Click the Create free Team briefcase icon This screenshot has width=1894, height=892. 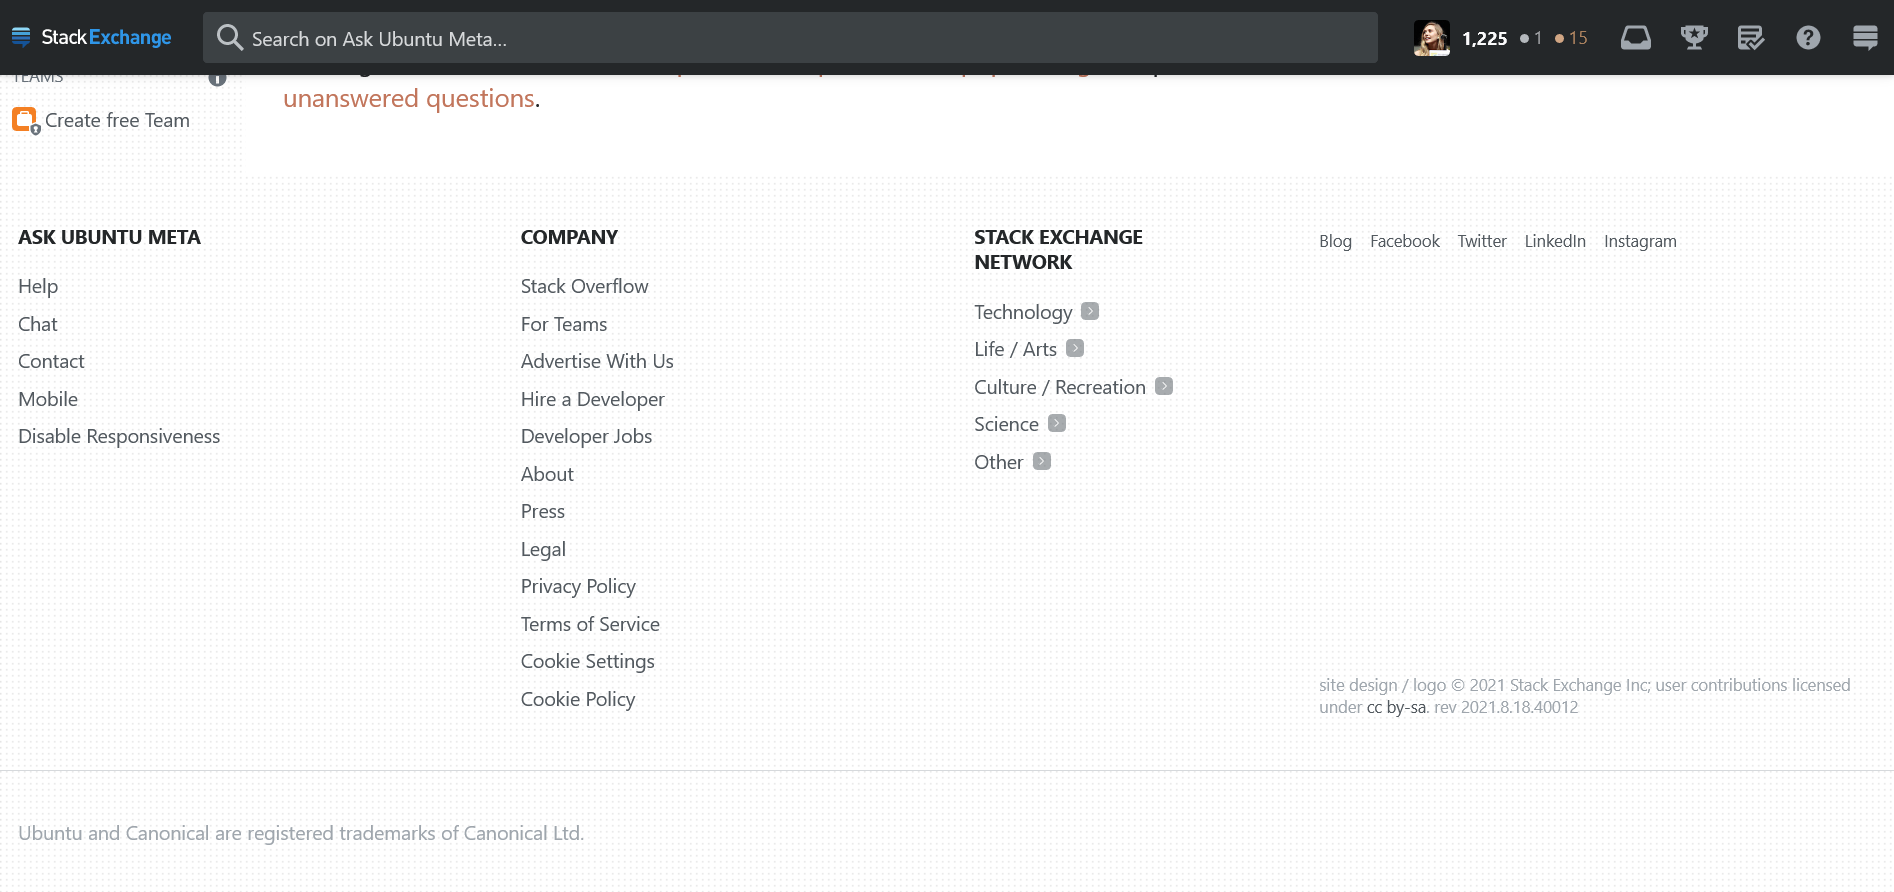coord(25,120)
